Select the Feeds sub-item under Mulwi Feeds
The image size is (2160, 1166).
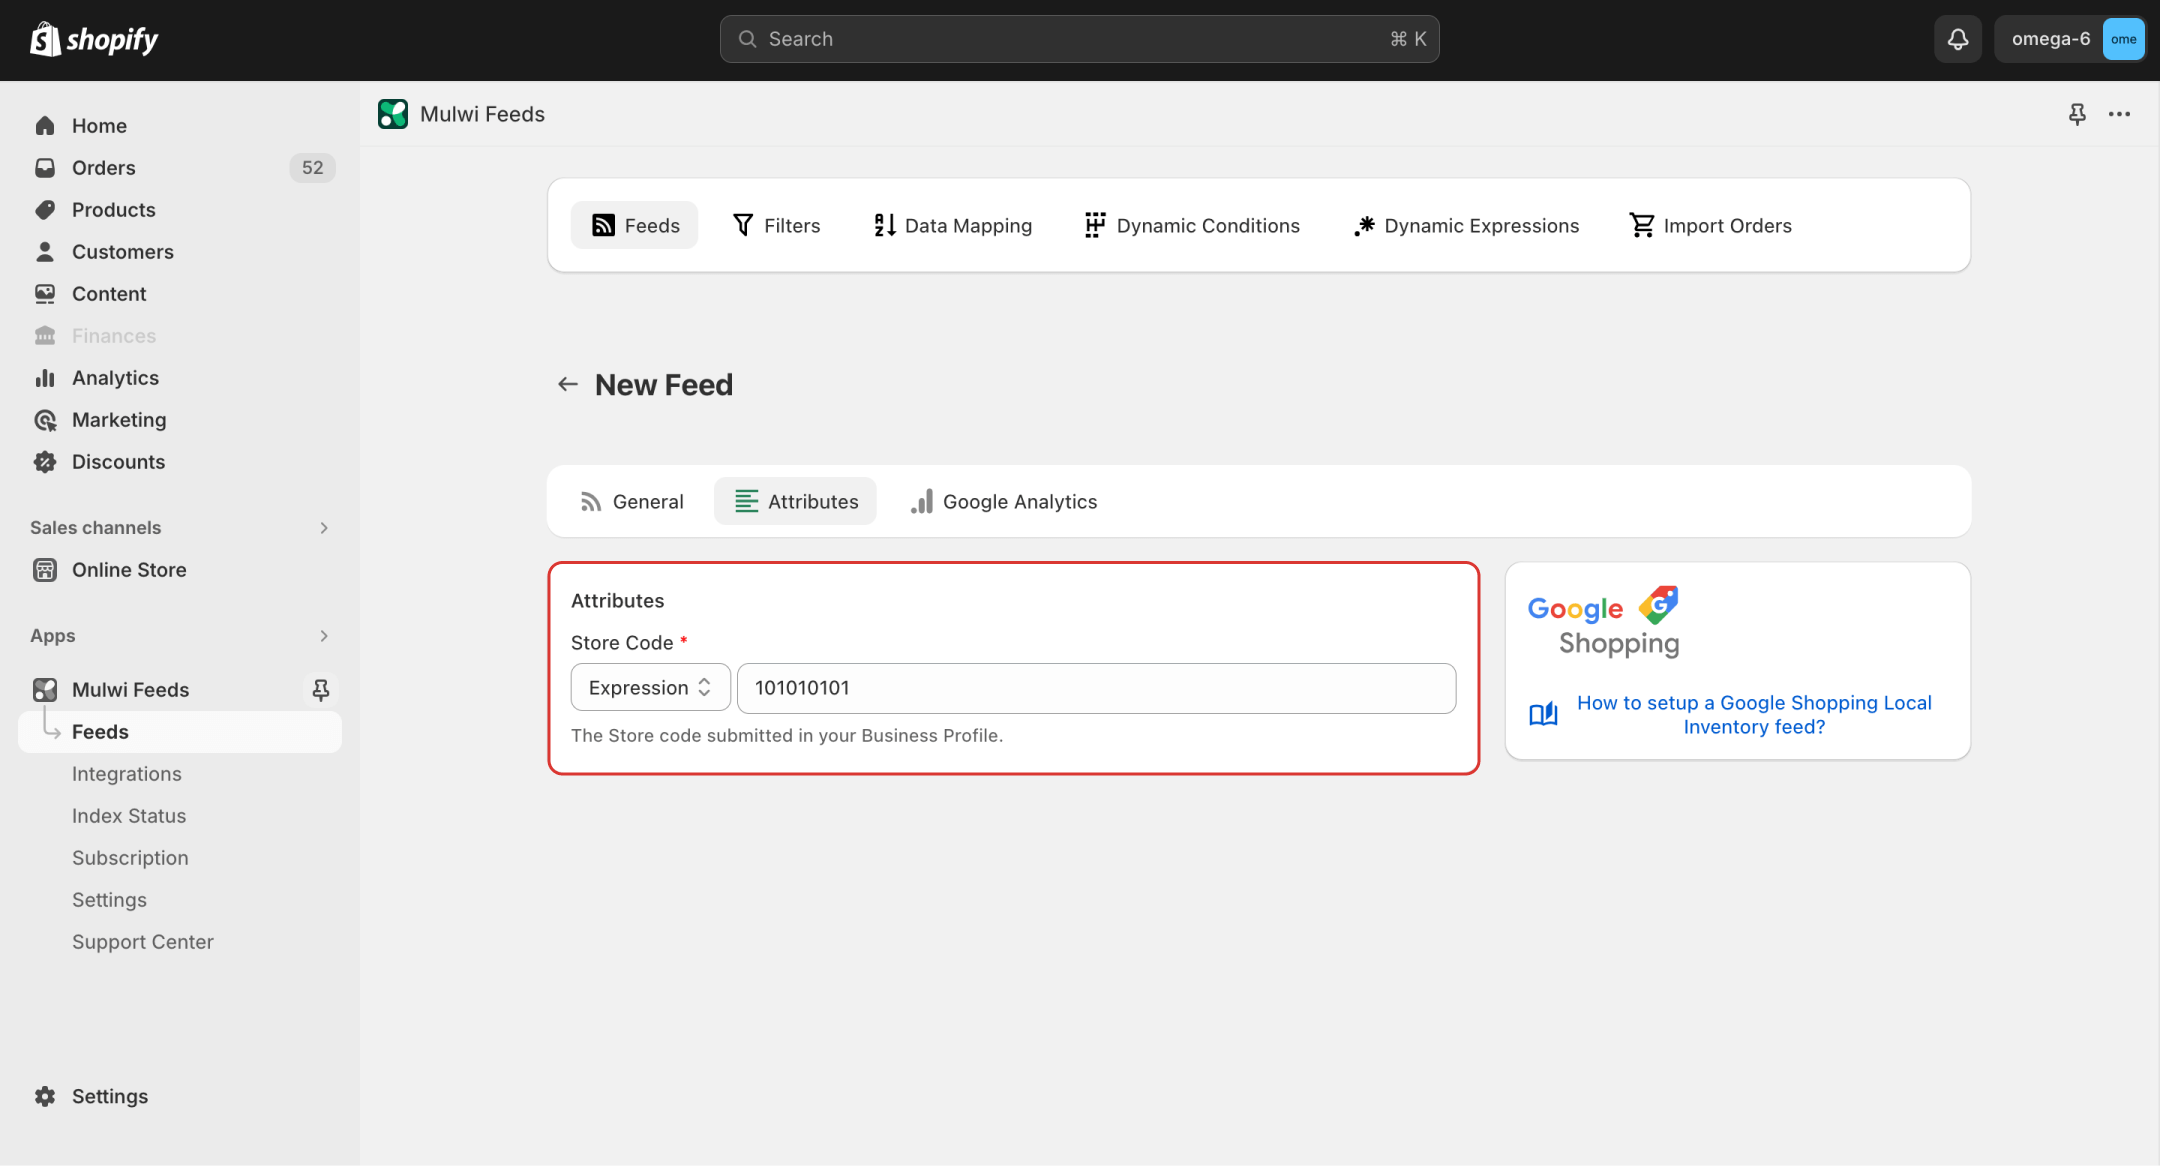tap(180, 732)
